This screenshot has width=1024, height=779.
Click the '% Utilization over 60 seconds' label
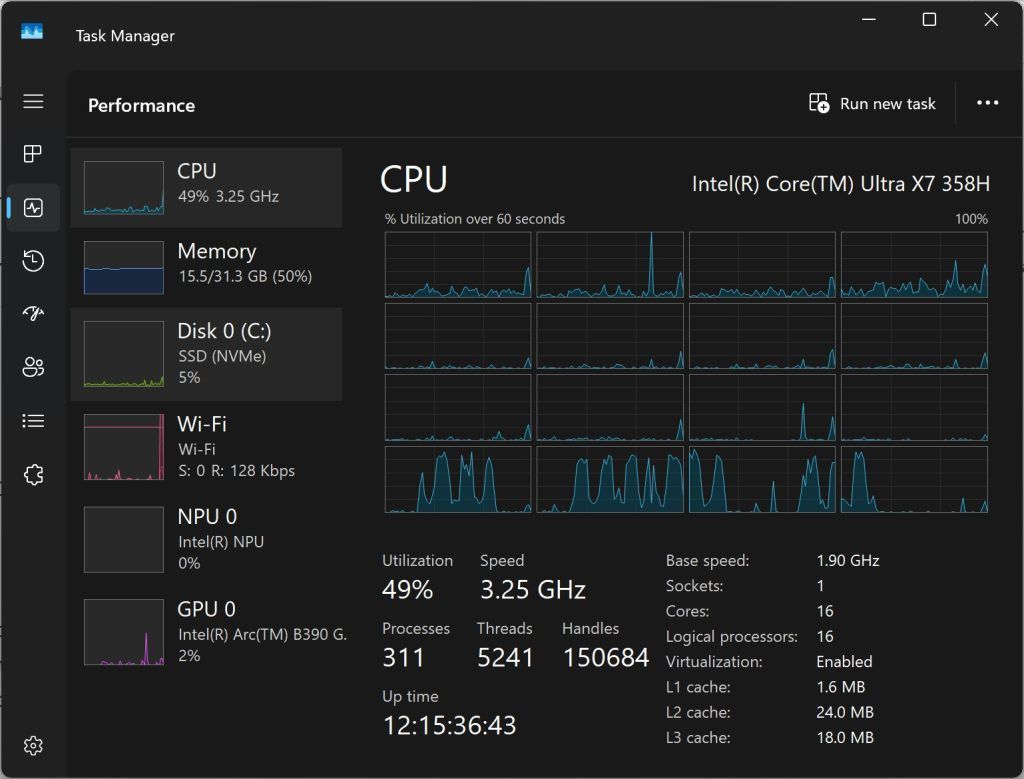tap(475, 219)
